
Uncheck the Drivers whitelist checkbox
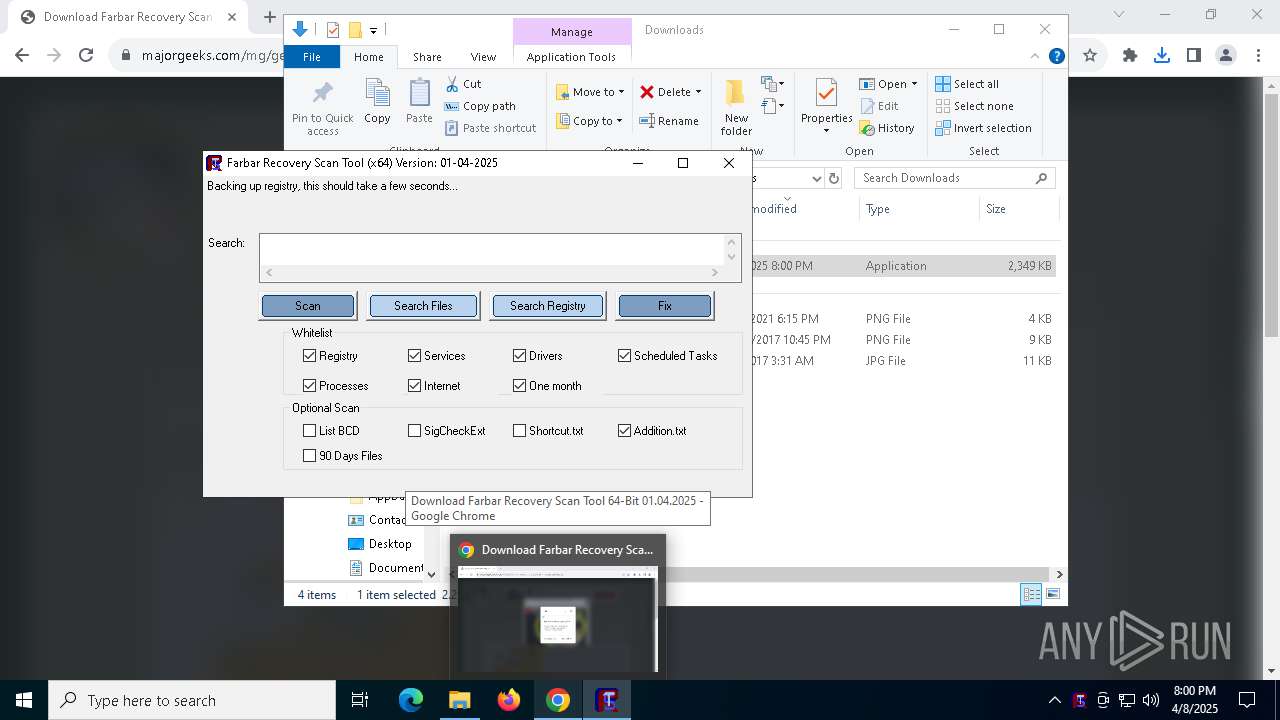click(x=519, y=356)
